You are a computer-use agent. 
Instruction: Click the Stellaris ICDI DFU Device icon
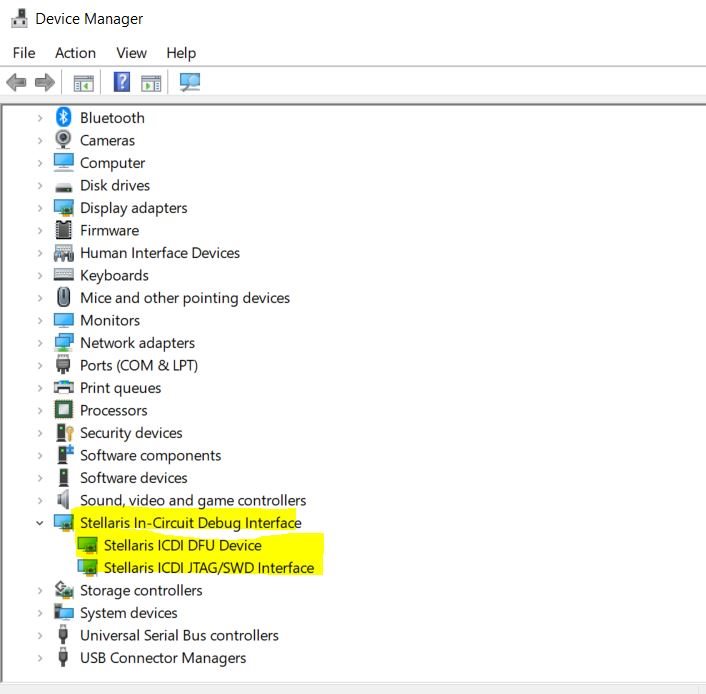pyautogui.click(x=87, y=545)
